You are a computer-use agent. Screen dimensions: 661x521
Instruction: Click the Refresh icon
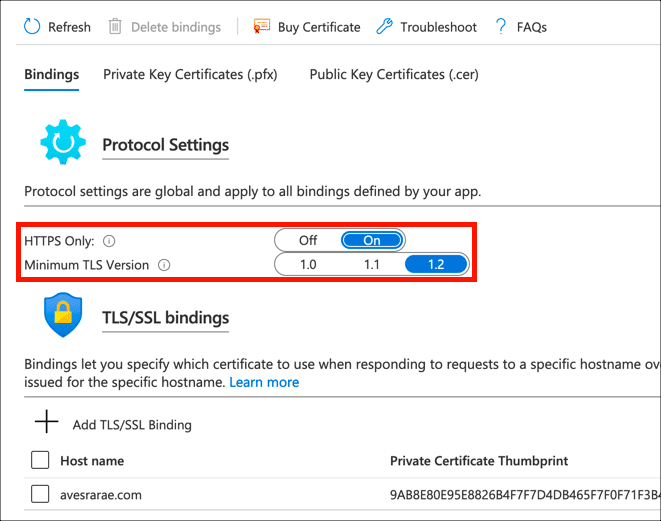tap(32, 27)
